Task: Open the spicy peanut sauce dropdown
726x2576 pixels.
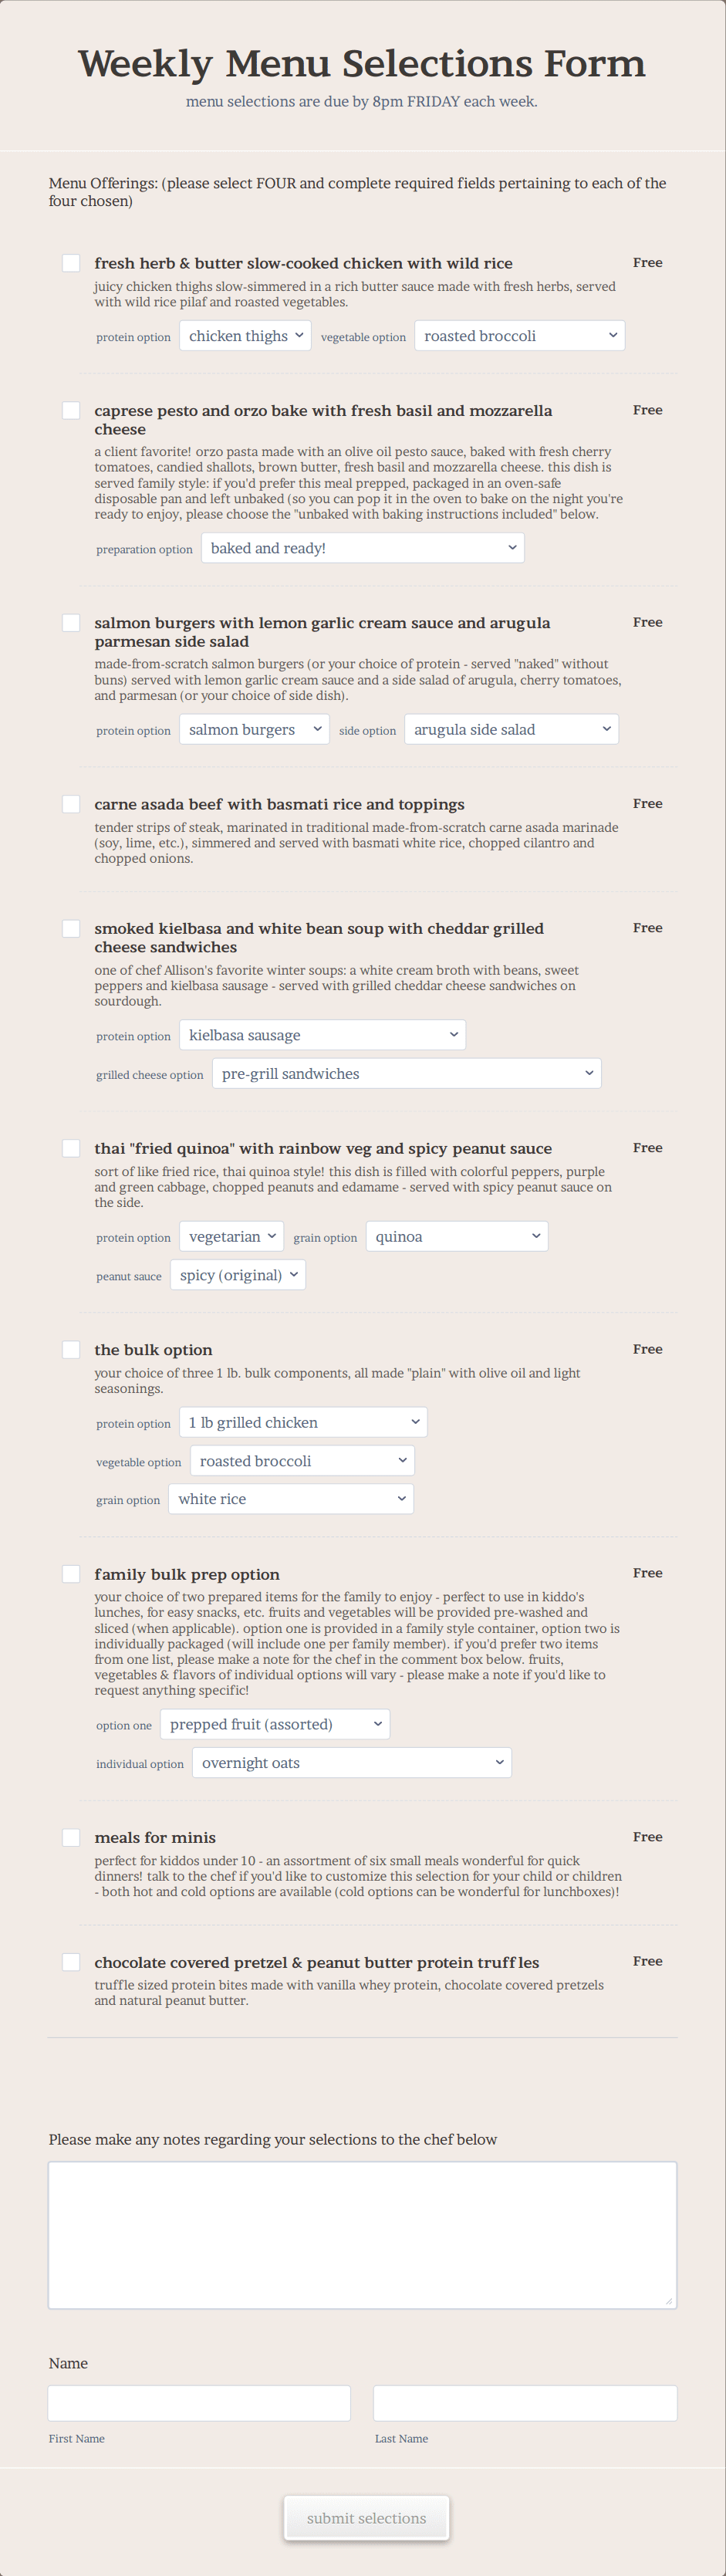Action: [237, 1274]
